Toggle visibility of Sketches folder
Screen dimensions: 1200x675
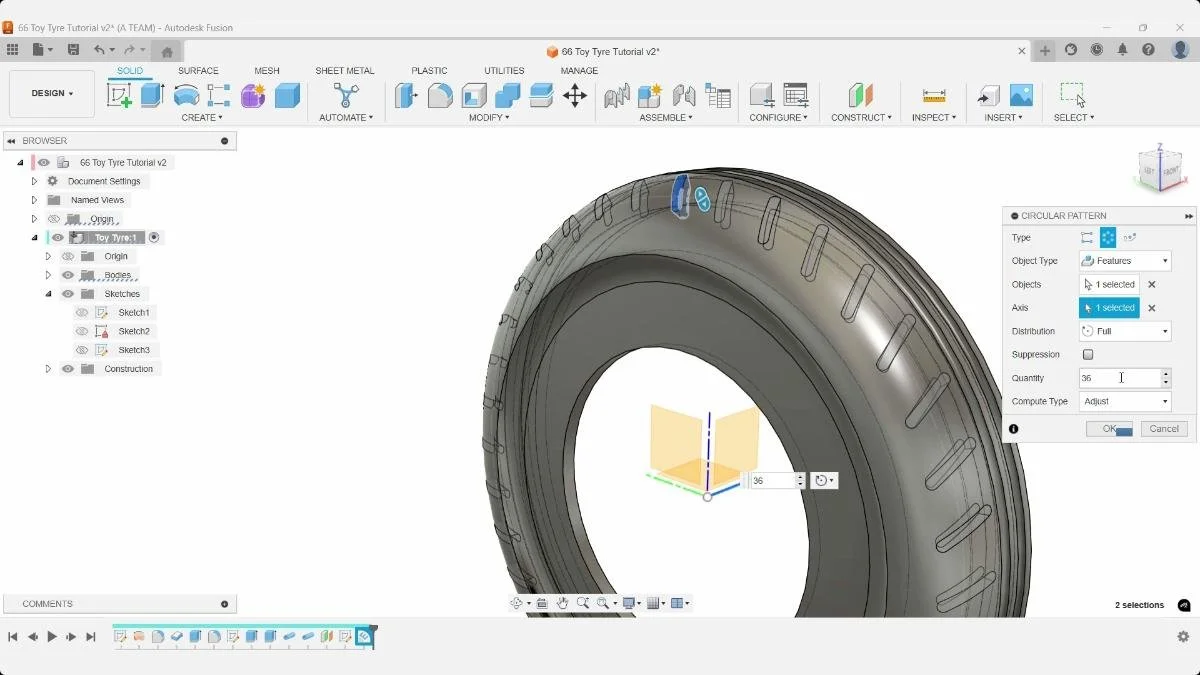68,294
